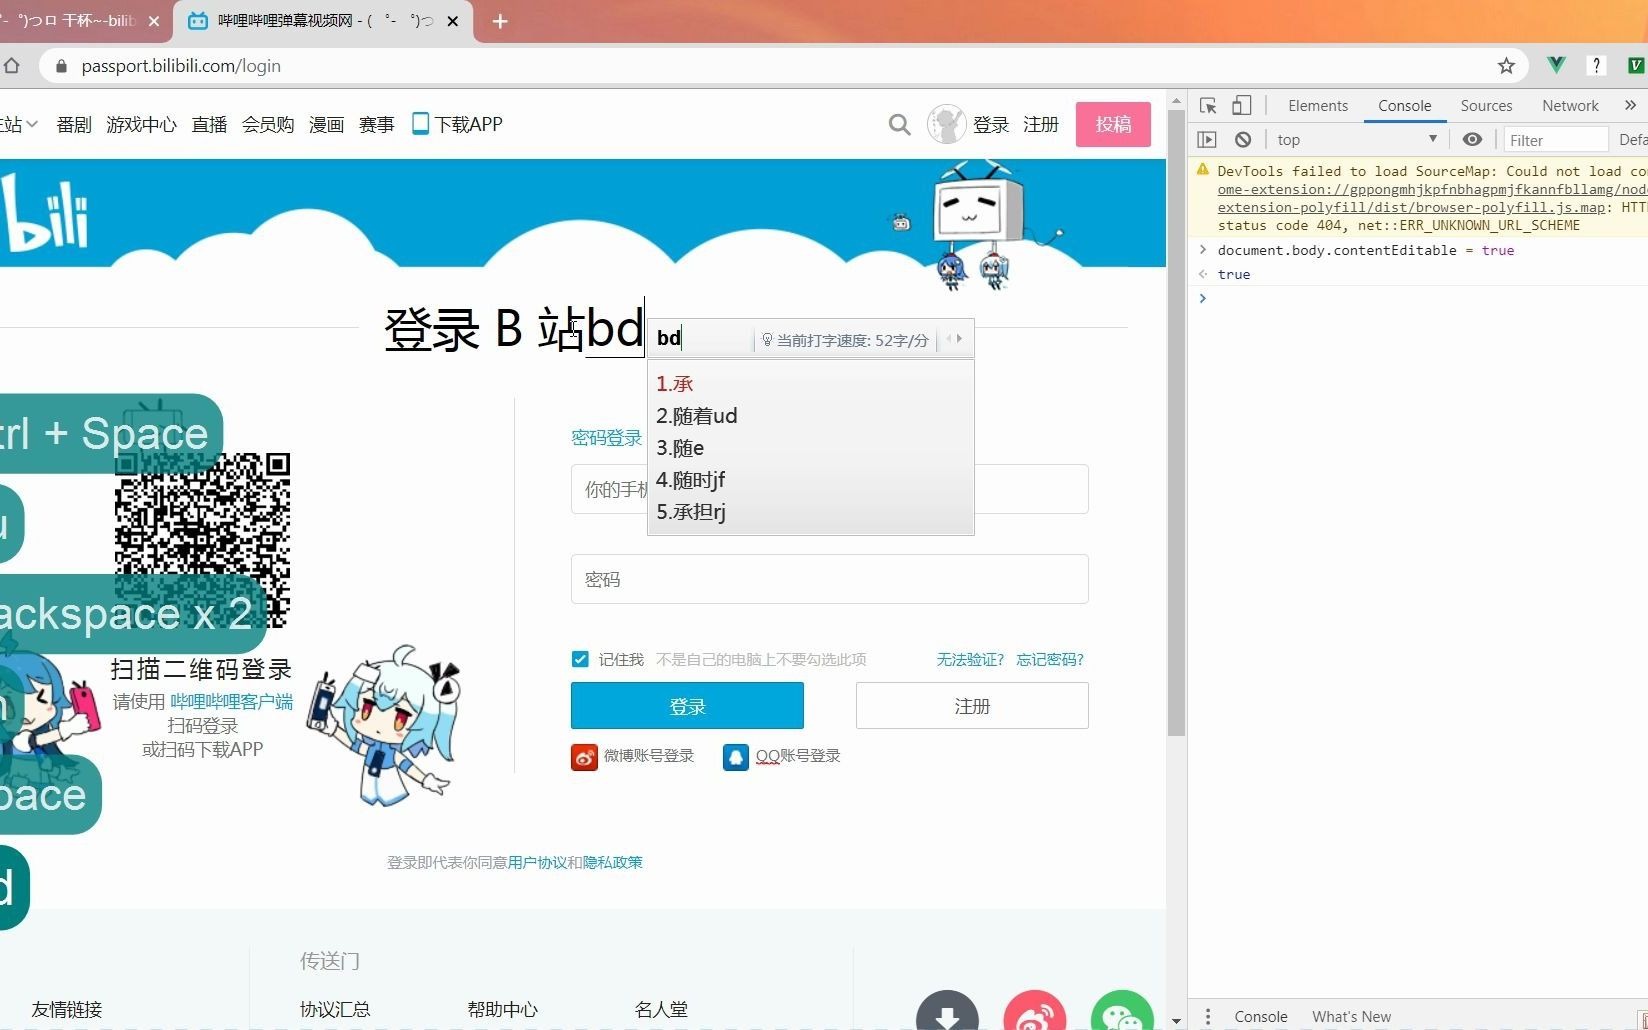This screenshot has width=1648, height=1030.
Task: Click the download circle icon in the footer
Action: click(947, 1012)
